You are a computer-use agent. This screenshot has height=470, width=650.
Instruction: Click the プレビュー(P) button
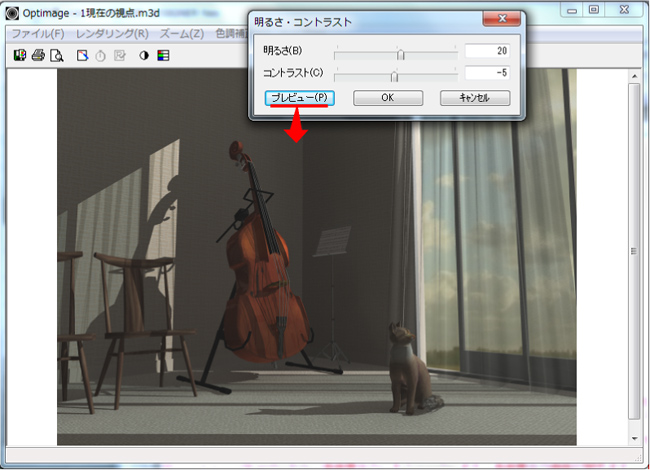tap(299, 98)
